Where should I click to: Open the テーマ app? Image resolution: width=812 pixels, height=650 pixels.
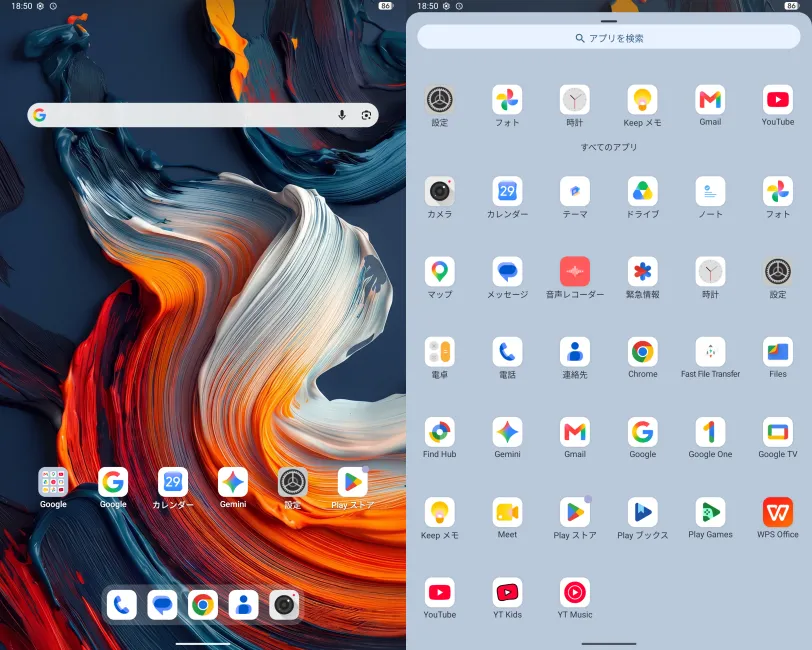[x=575, y=191]
